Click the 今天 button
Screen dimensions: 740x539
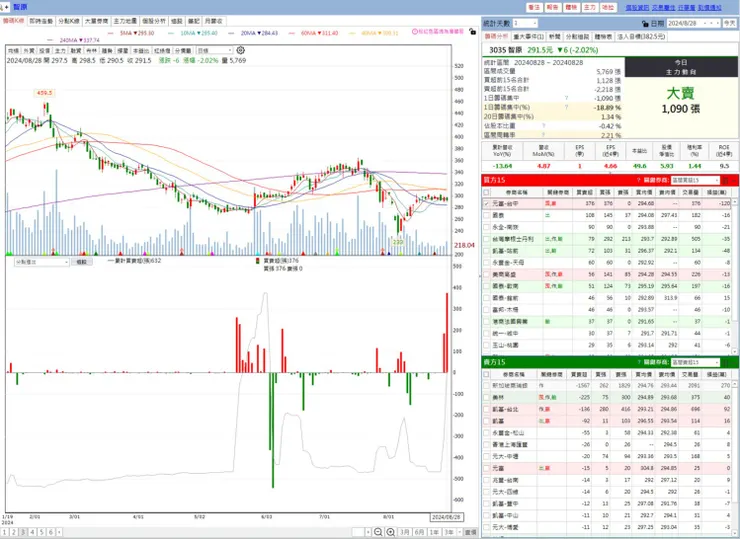coord(730,23)
